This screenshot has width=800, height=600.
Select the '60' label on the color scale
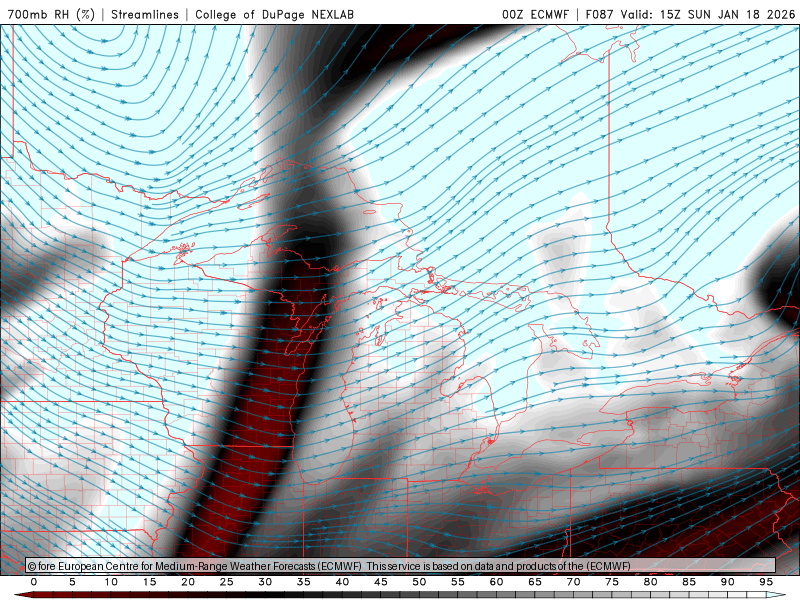point(496,582)
